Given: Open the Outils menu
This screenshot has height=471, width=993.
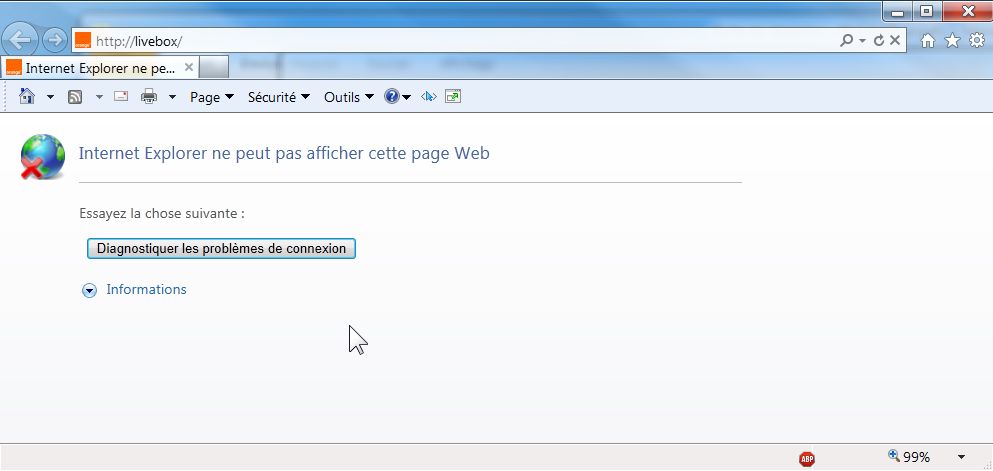Looking at the screenshot, I should (x=349, y=97).
